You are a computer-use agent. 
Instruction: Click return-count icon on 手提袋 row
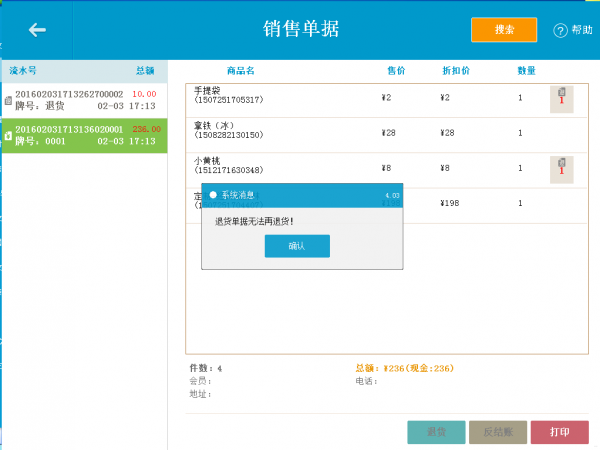[x=561, y=99]
